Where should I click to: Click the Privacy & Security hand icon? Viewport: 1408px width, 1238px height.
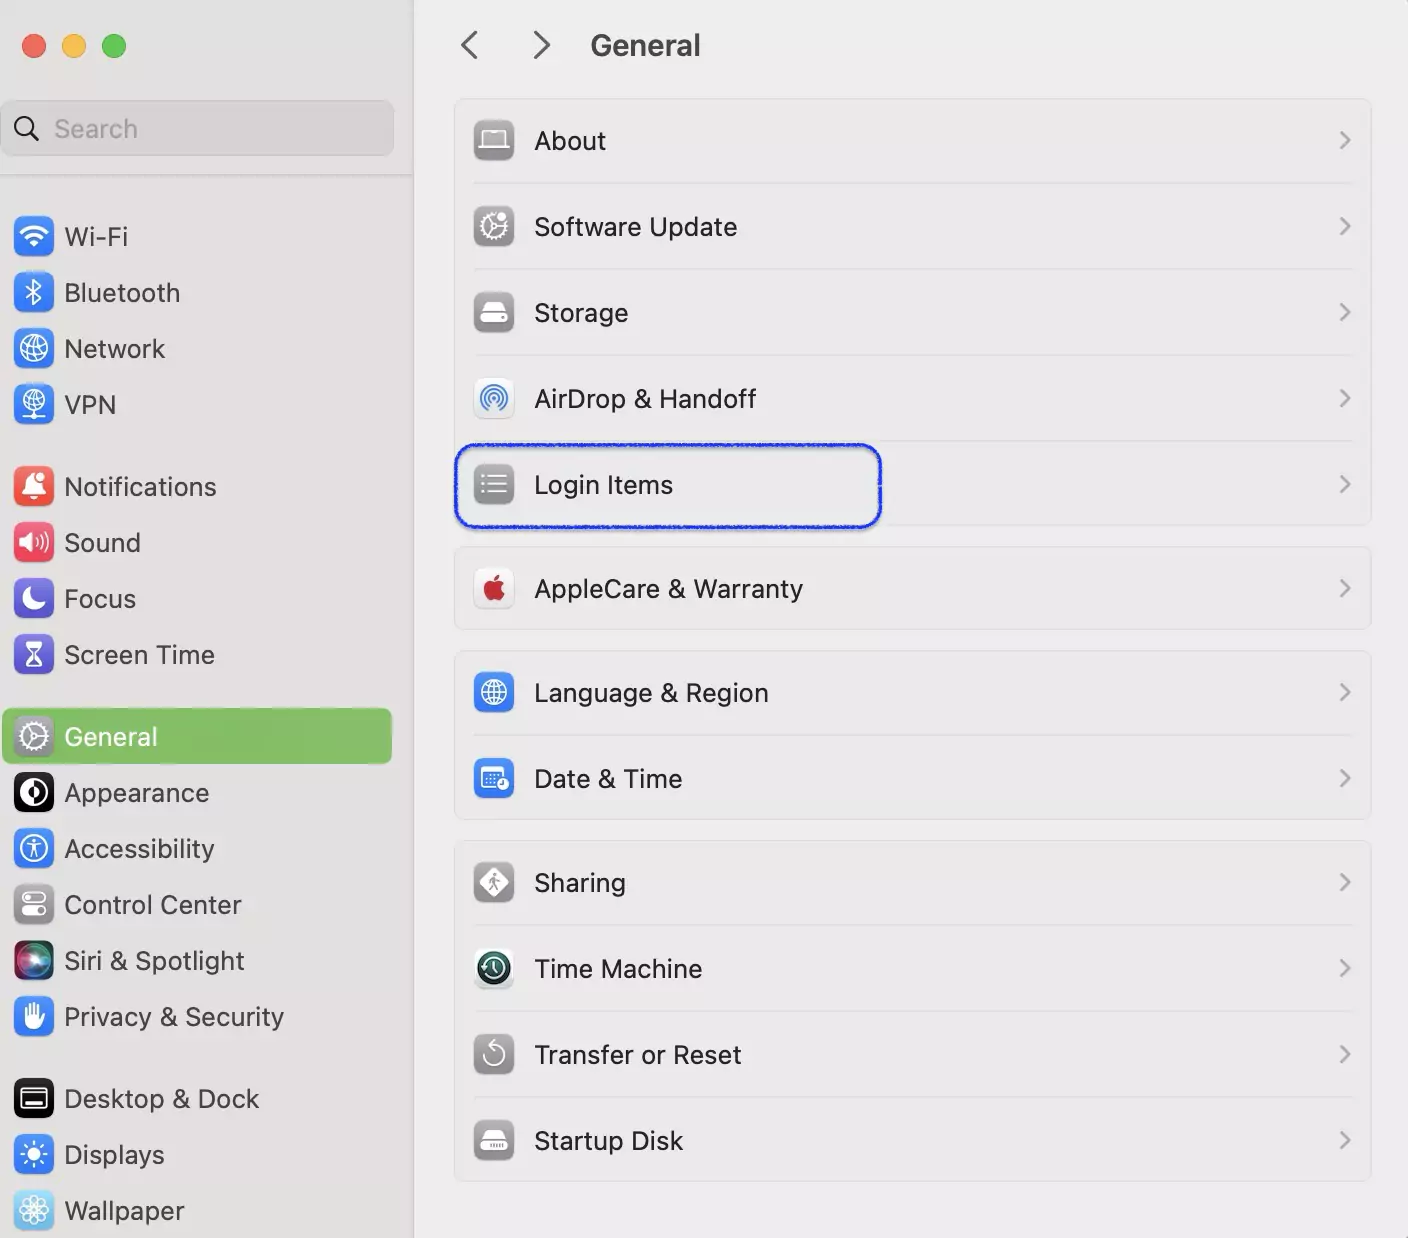pyautogui.click(x=34, y=1017)
